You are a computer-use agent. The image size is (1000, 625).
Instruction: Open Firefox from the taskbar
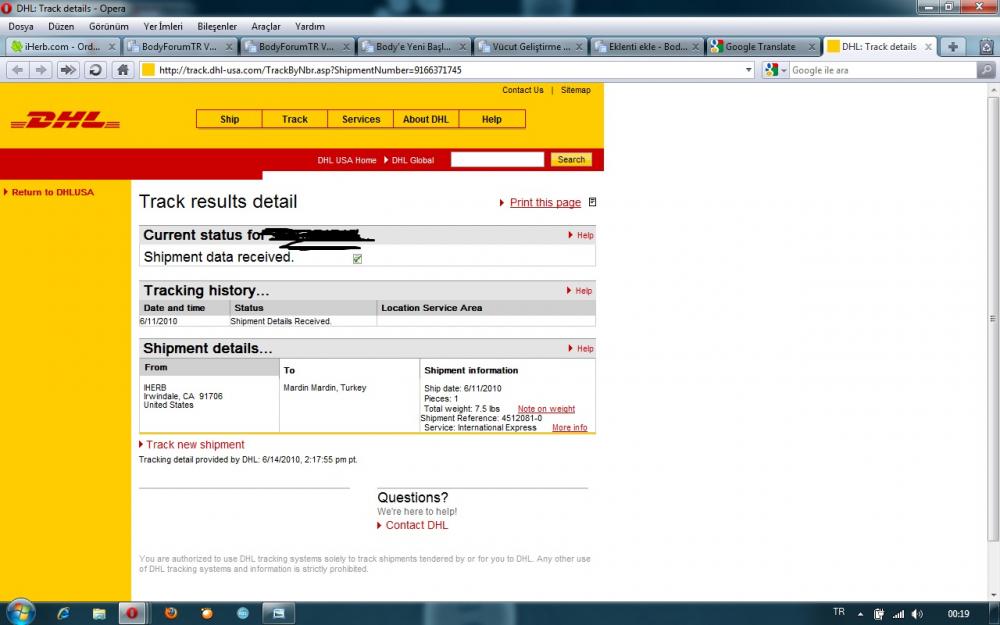[171, 614]
